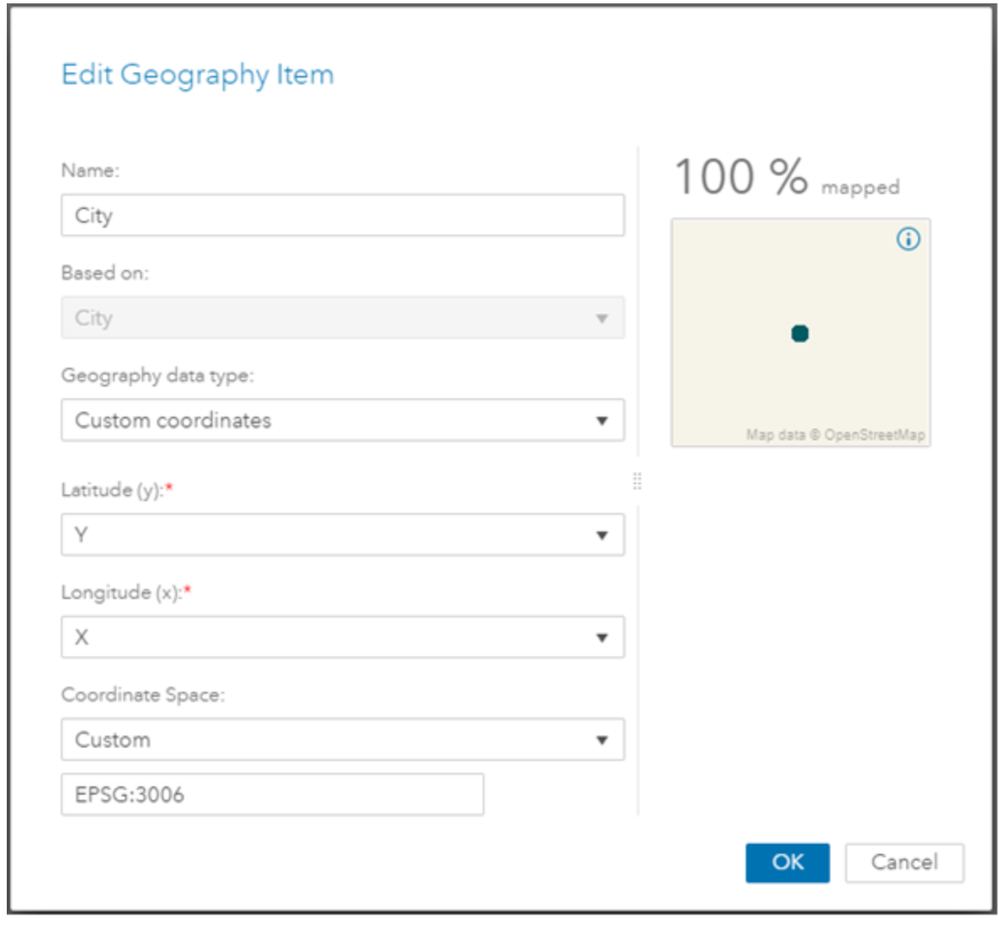The image size is (999, 928).
Task: Click the EPSG:3006 input field
Action: (x=272, y=795)
